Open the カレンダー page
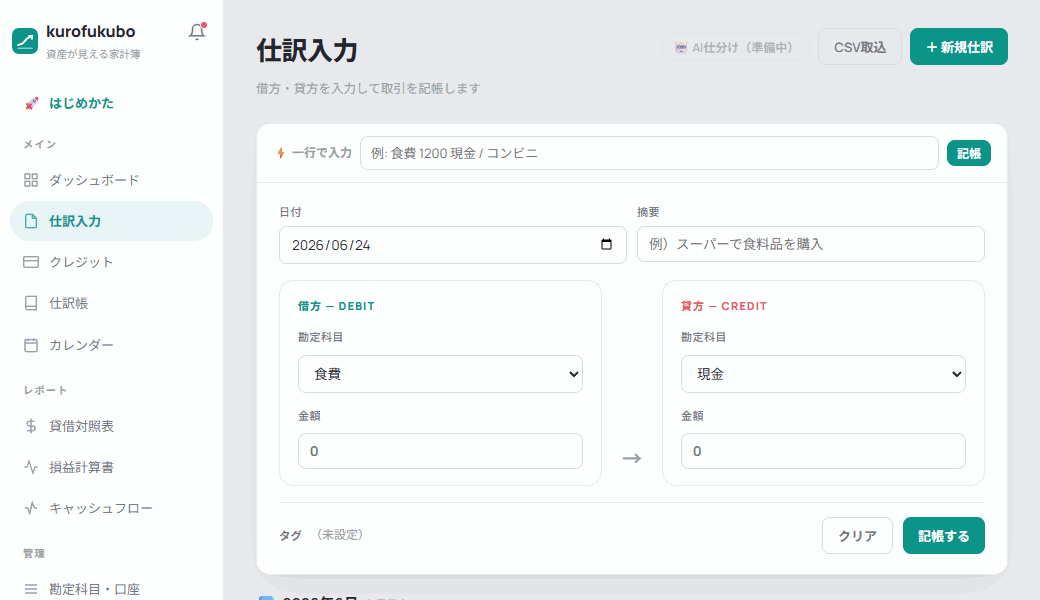Viewport: 1040px width, 600px height. coord(111,345)
